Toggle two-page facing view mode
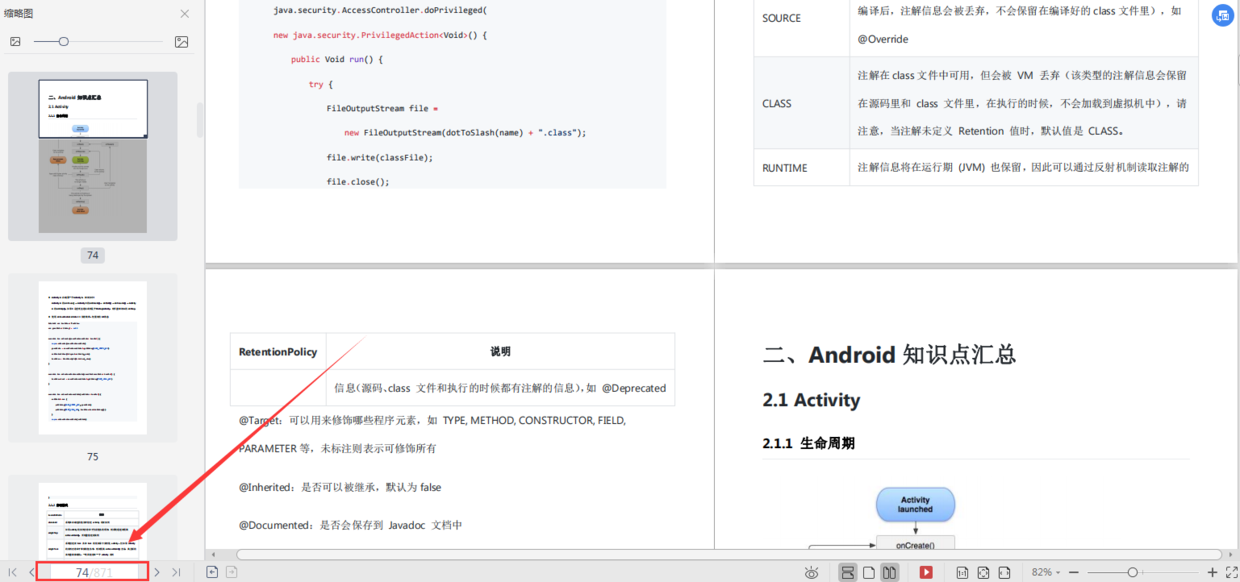This screenshot has width=1240, height=582. click(x=890, y=572)
